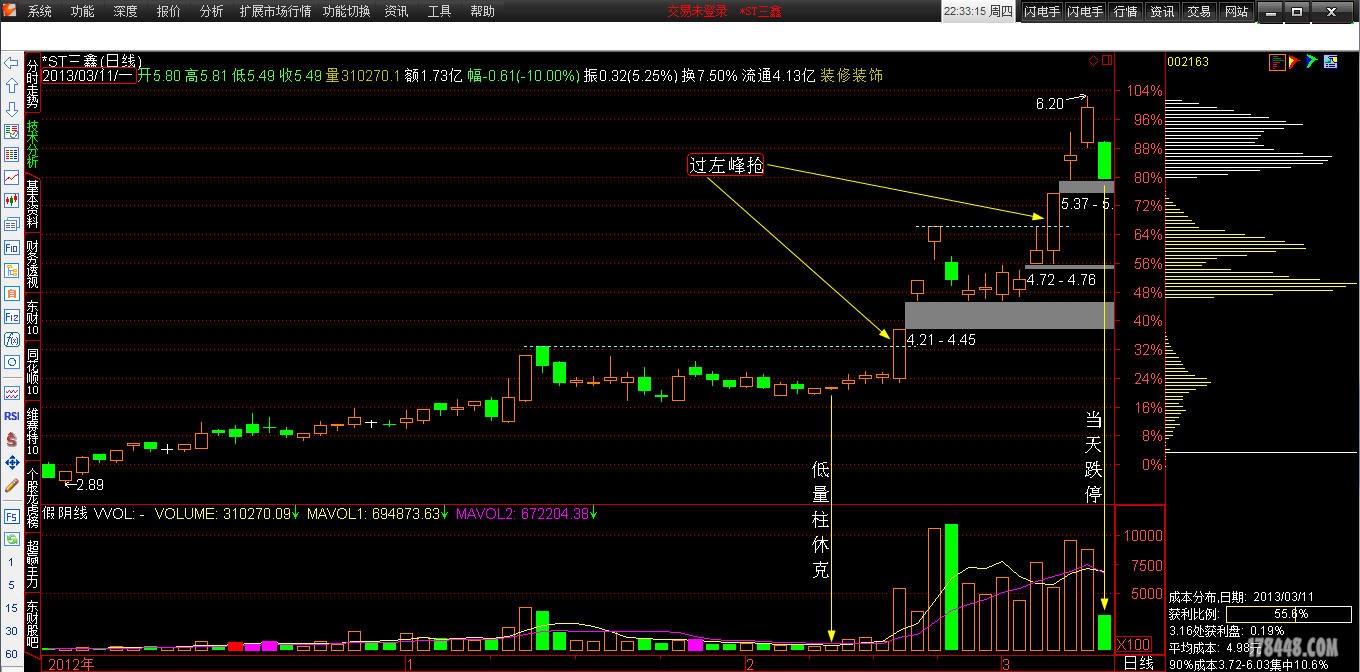Image resolution: width=1360 pixels, height=672 pixels.
Task: Click the X100 volume scale label
Action: [1133, 644]
